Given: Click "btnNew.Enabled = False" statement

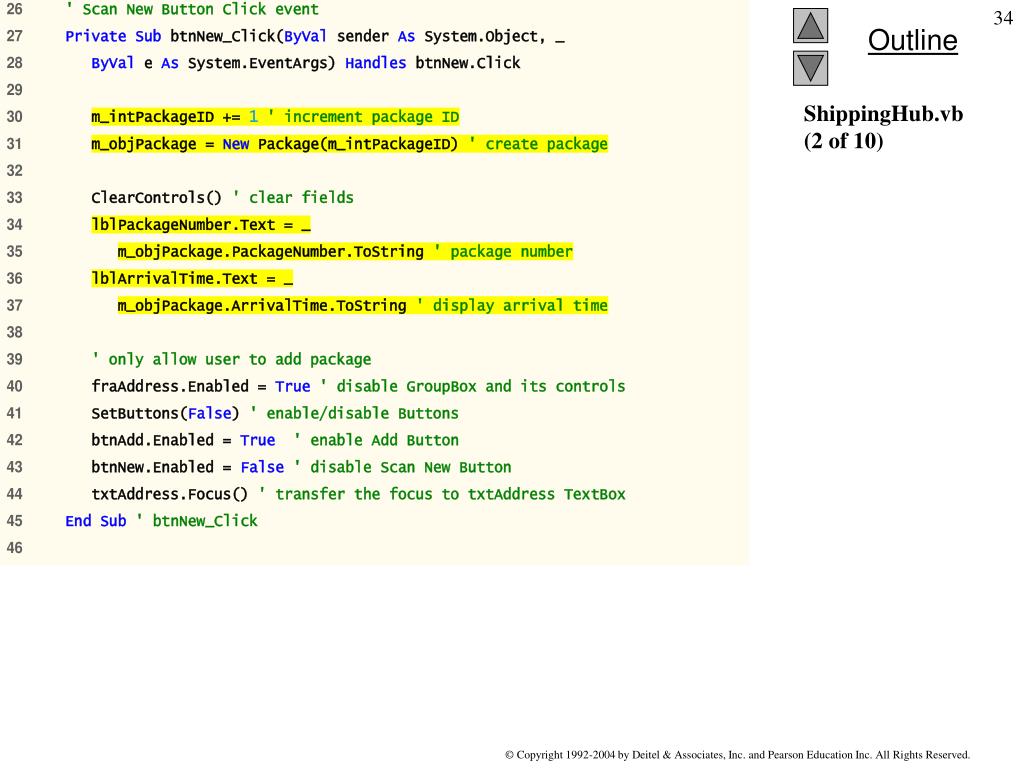Looking at the screenshot, I should coord(187,467).
